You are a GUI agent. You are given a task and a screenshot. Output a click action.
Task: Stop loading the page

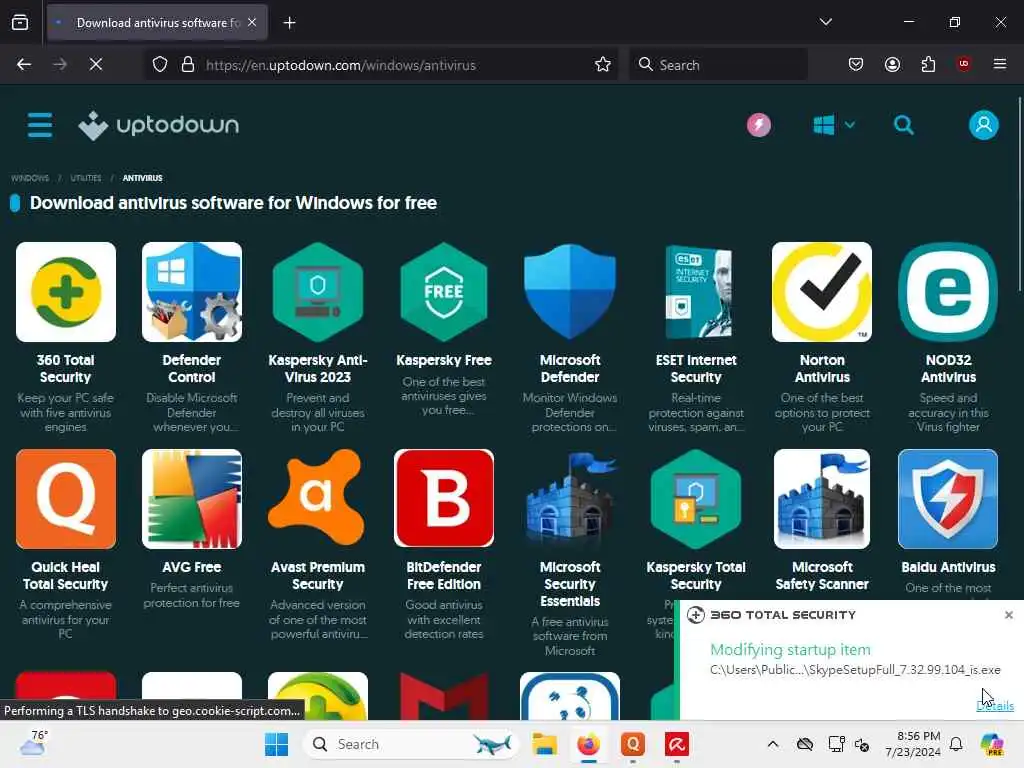click(x=95, y=64)
